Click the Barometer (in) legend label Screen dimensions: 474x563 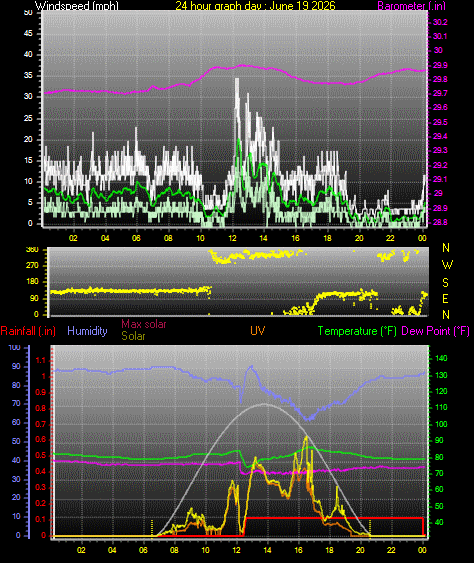[x=412, y=5]
